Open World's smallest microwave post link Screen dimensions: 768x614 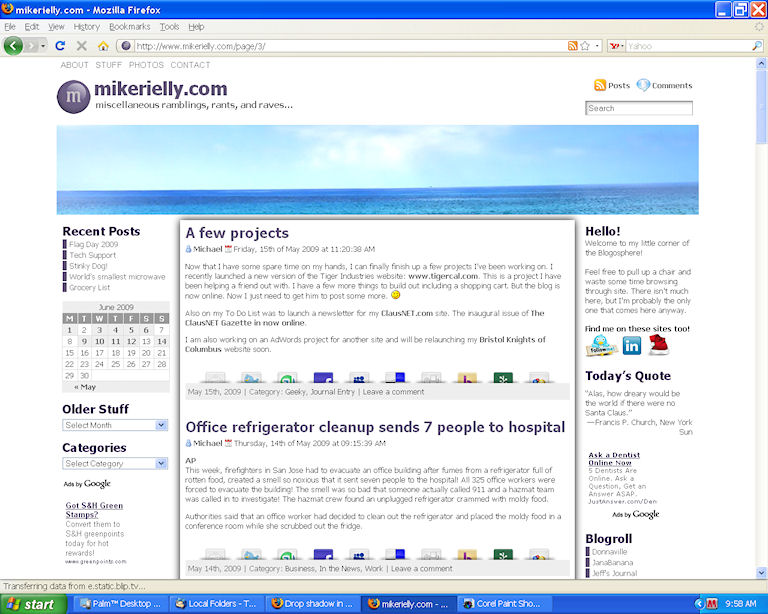click(x=117, y=276)
